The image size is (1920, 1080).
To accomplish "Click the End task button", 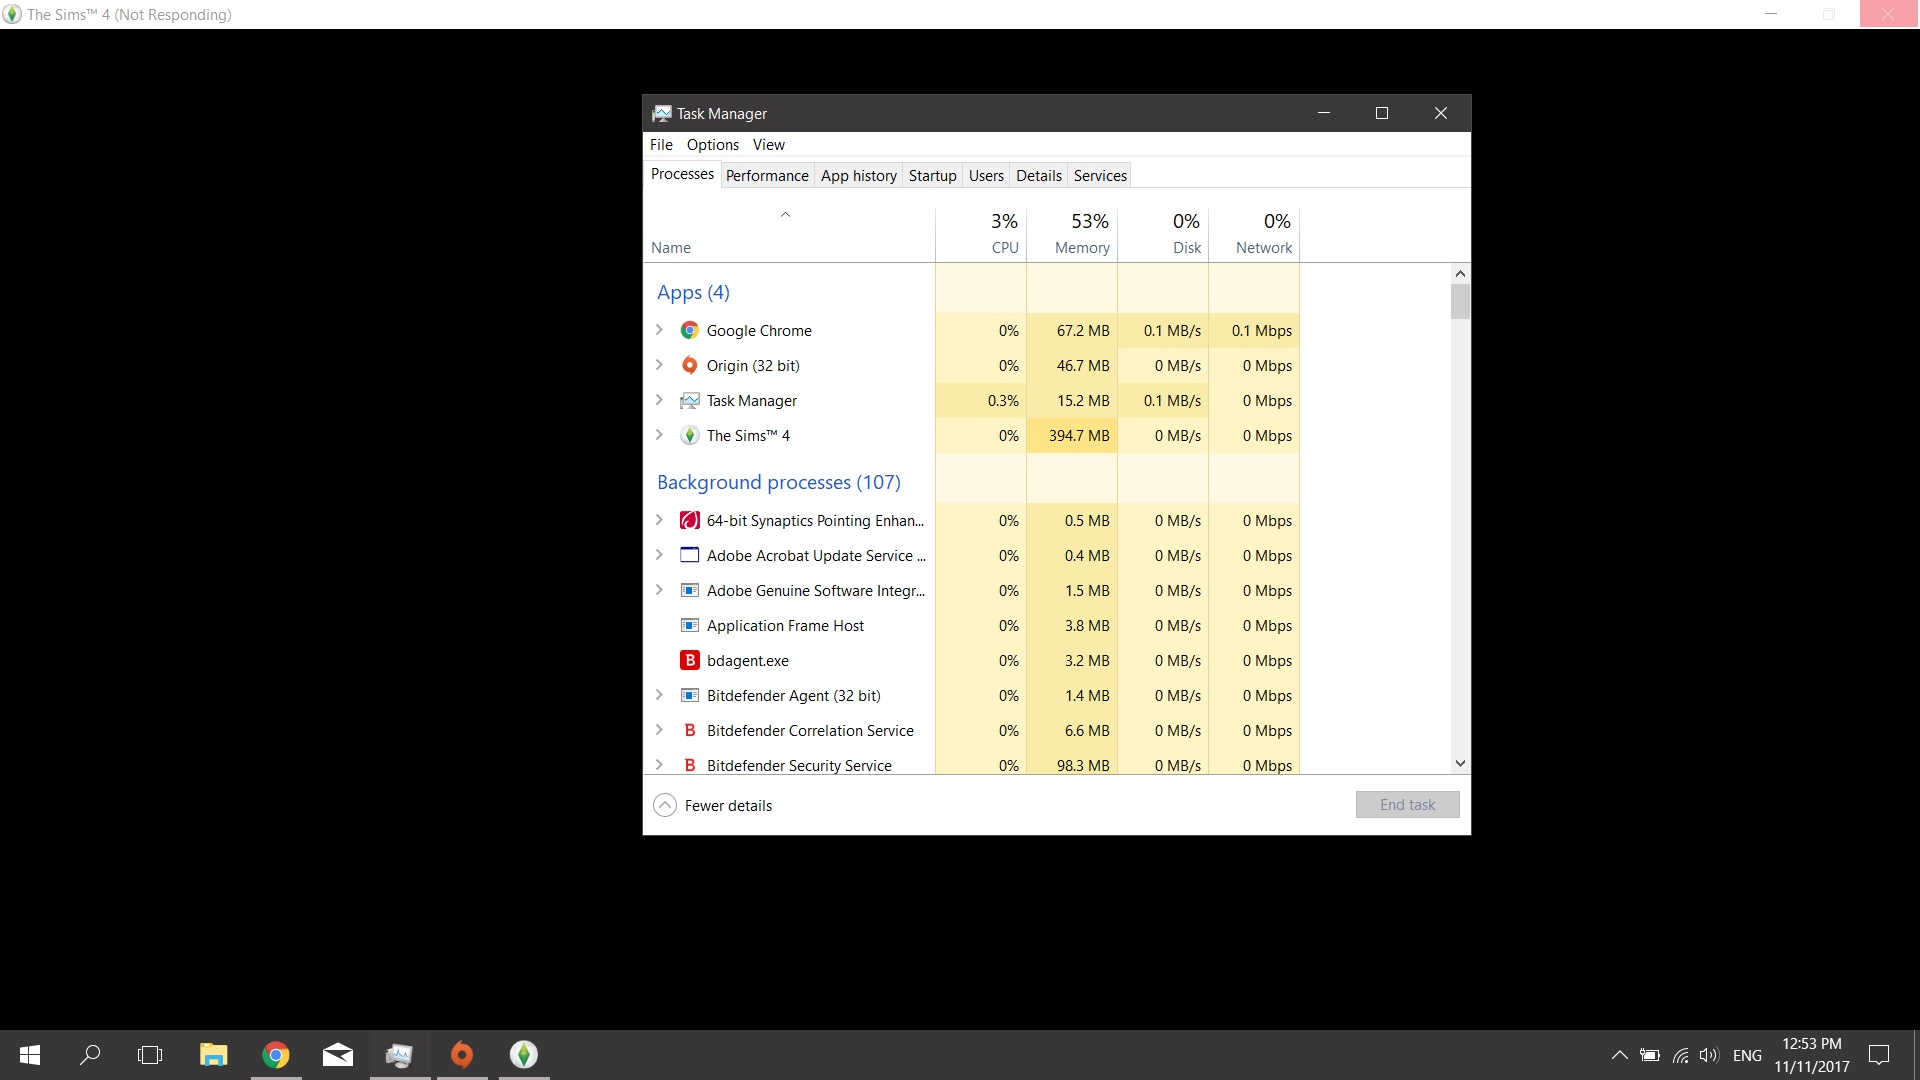I will coord(1407,805).
